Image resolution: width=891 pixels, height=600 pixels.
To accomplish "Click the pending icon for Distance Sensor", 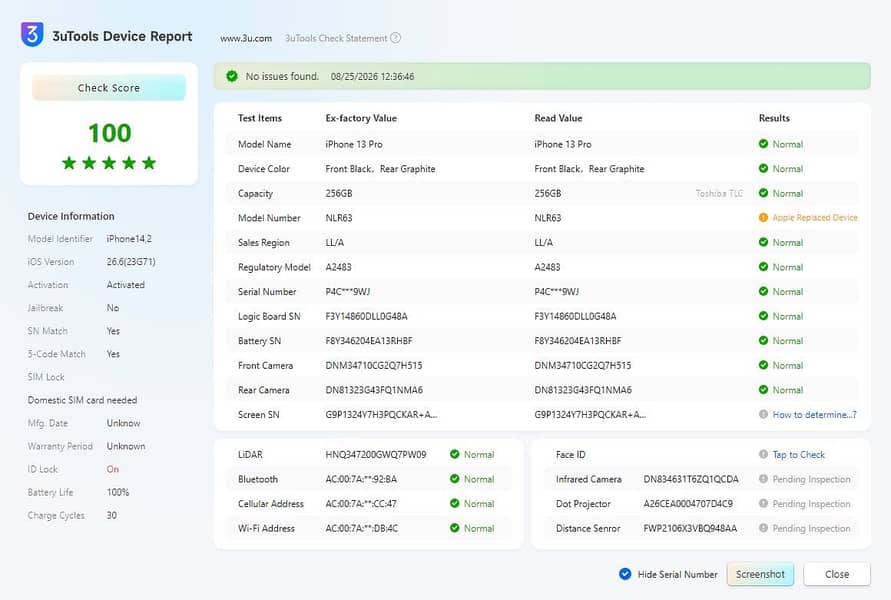I will [x=763, y=528].
